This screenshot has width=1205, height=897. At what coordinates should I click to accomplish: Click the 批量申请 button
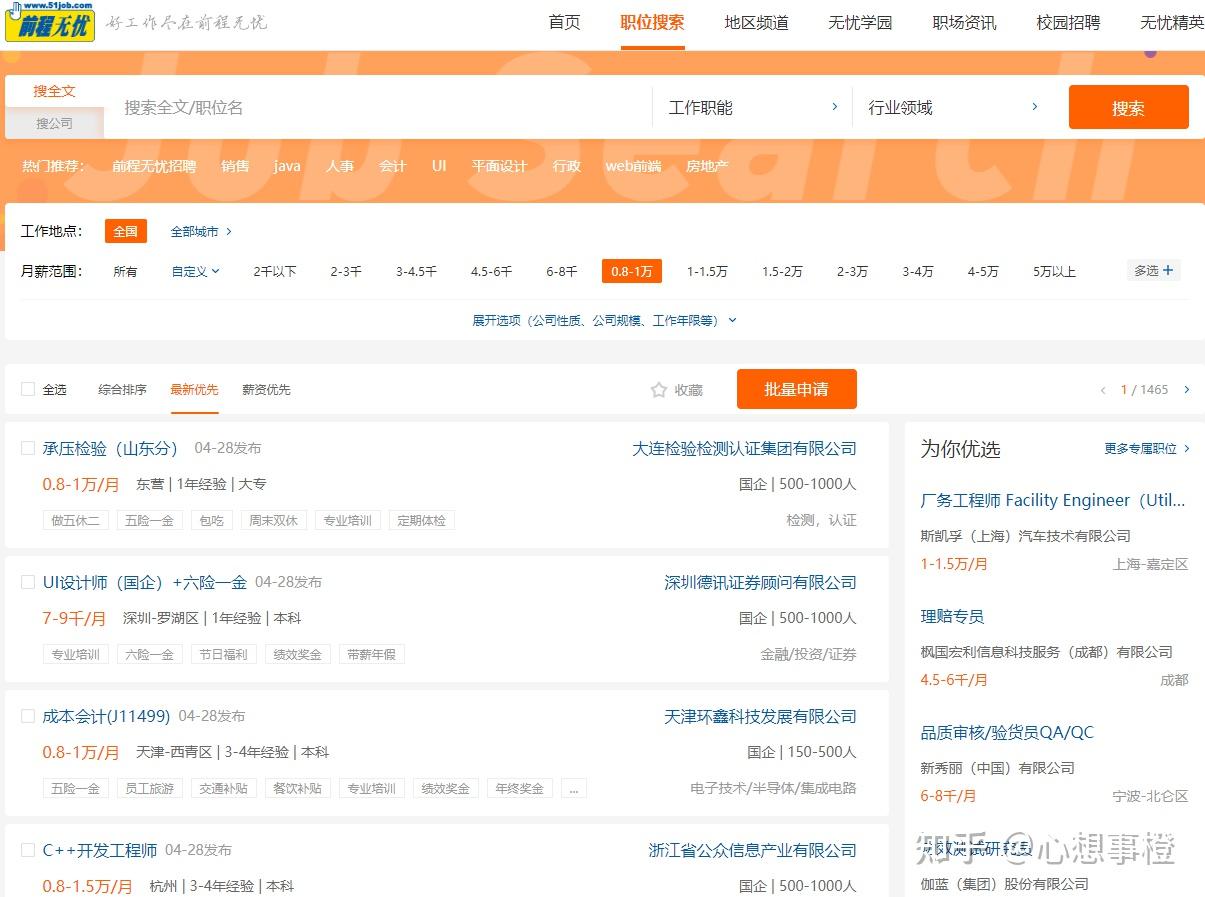click(797, 389)
